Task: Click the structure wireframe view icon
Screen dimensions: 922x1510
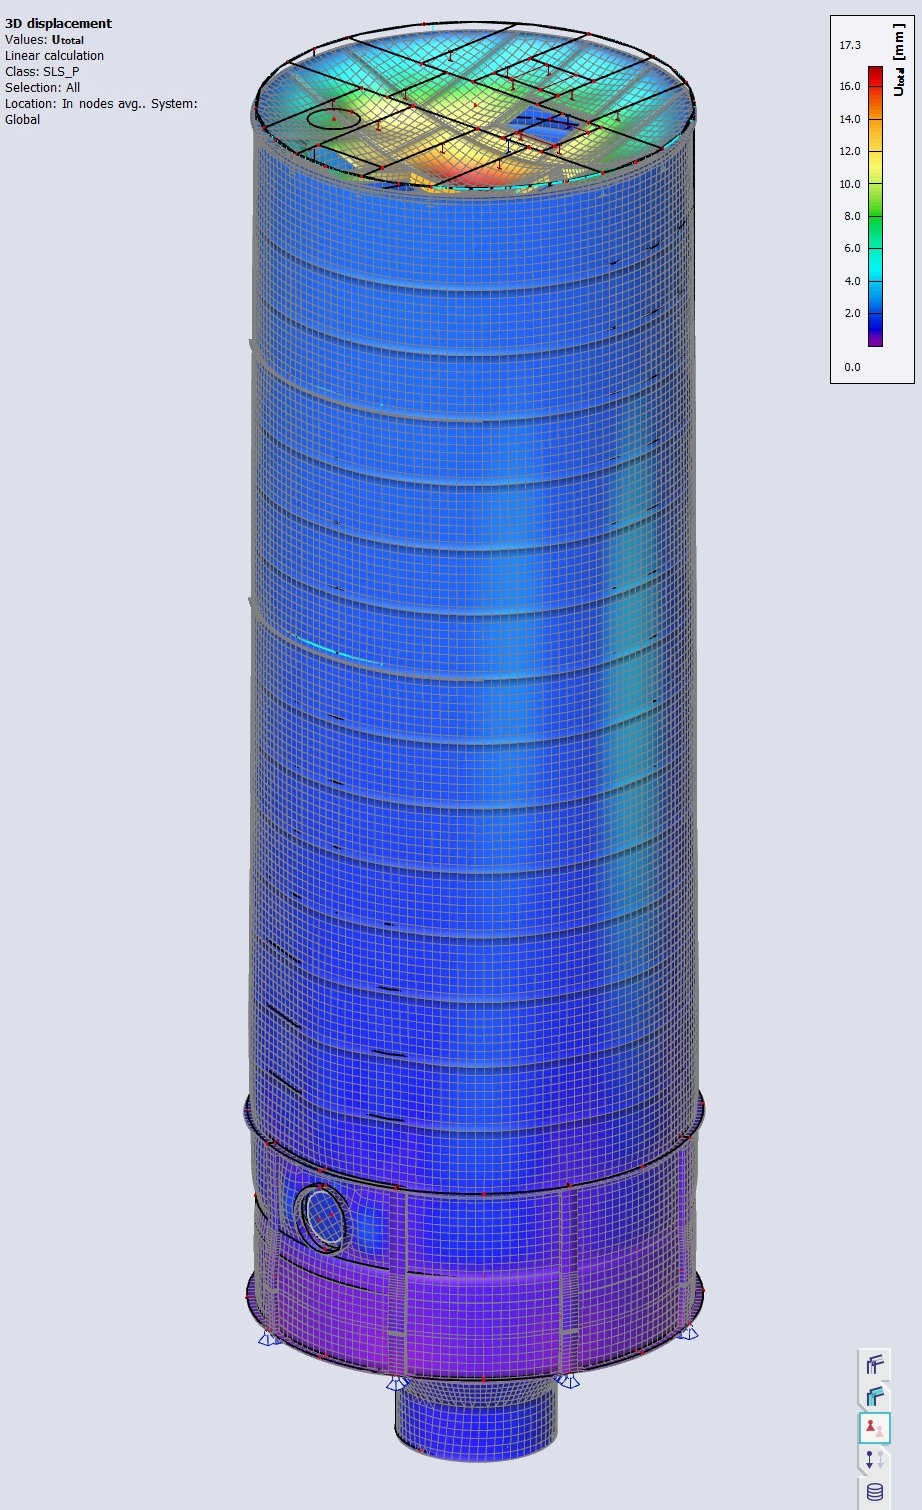Action: pyautogui.click(x=875, y=1364)
